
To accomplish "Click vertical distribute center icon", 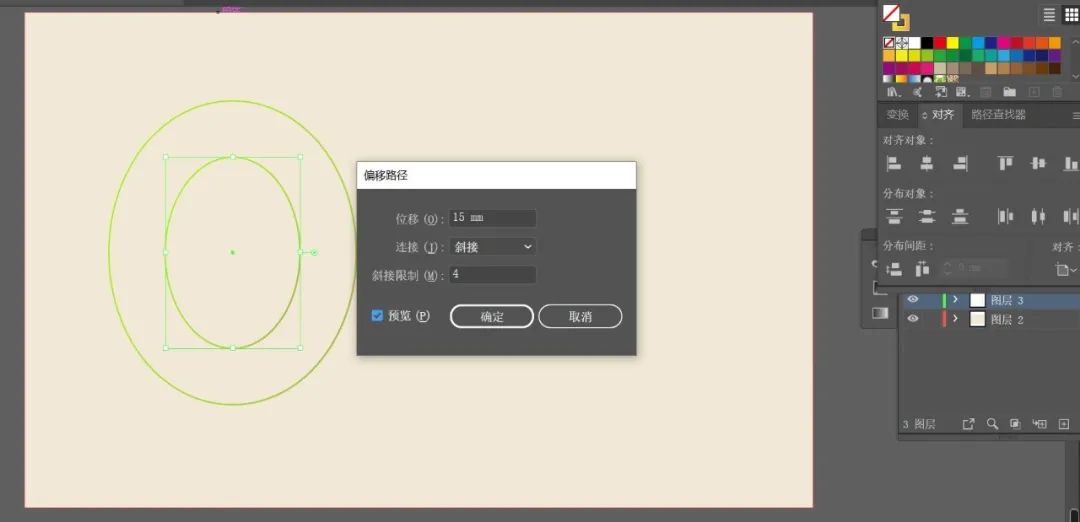I will [x=927, y=216].
